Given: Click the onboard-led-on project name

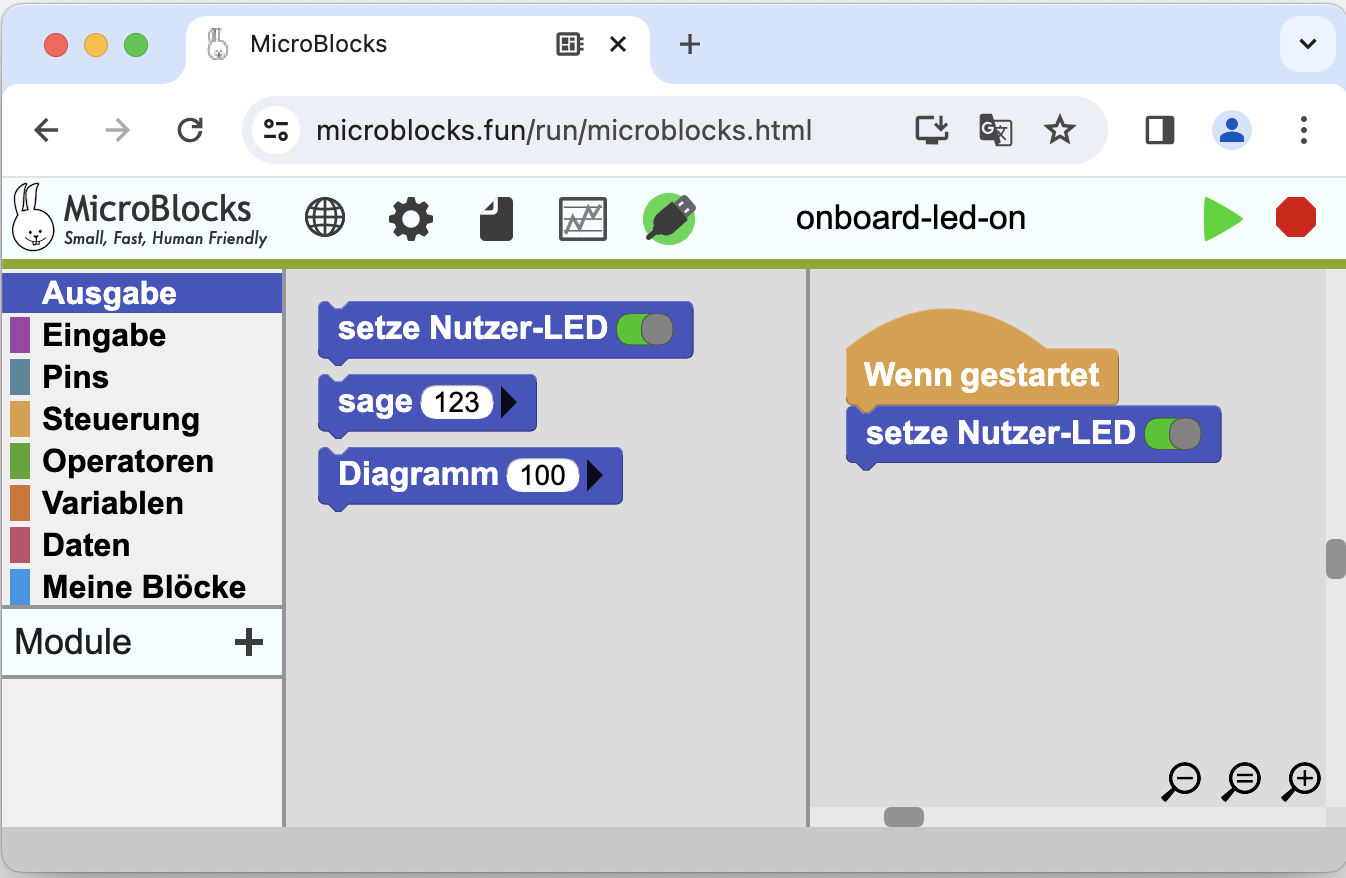Looking at the screenshot, I should (910, 218).
